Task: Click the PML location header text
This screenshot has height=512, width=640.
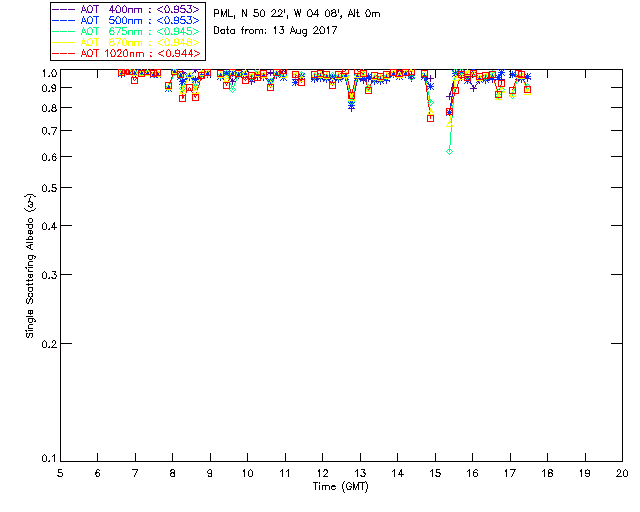Action: click(x=297, y=14)
